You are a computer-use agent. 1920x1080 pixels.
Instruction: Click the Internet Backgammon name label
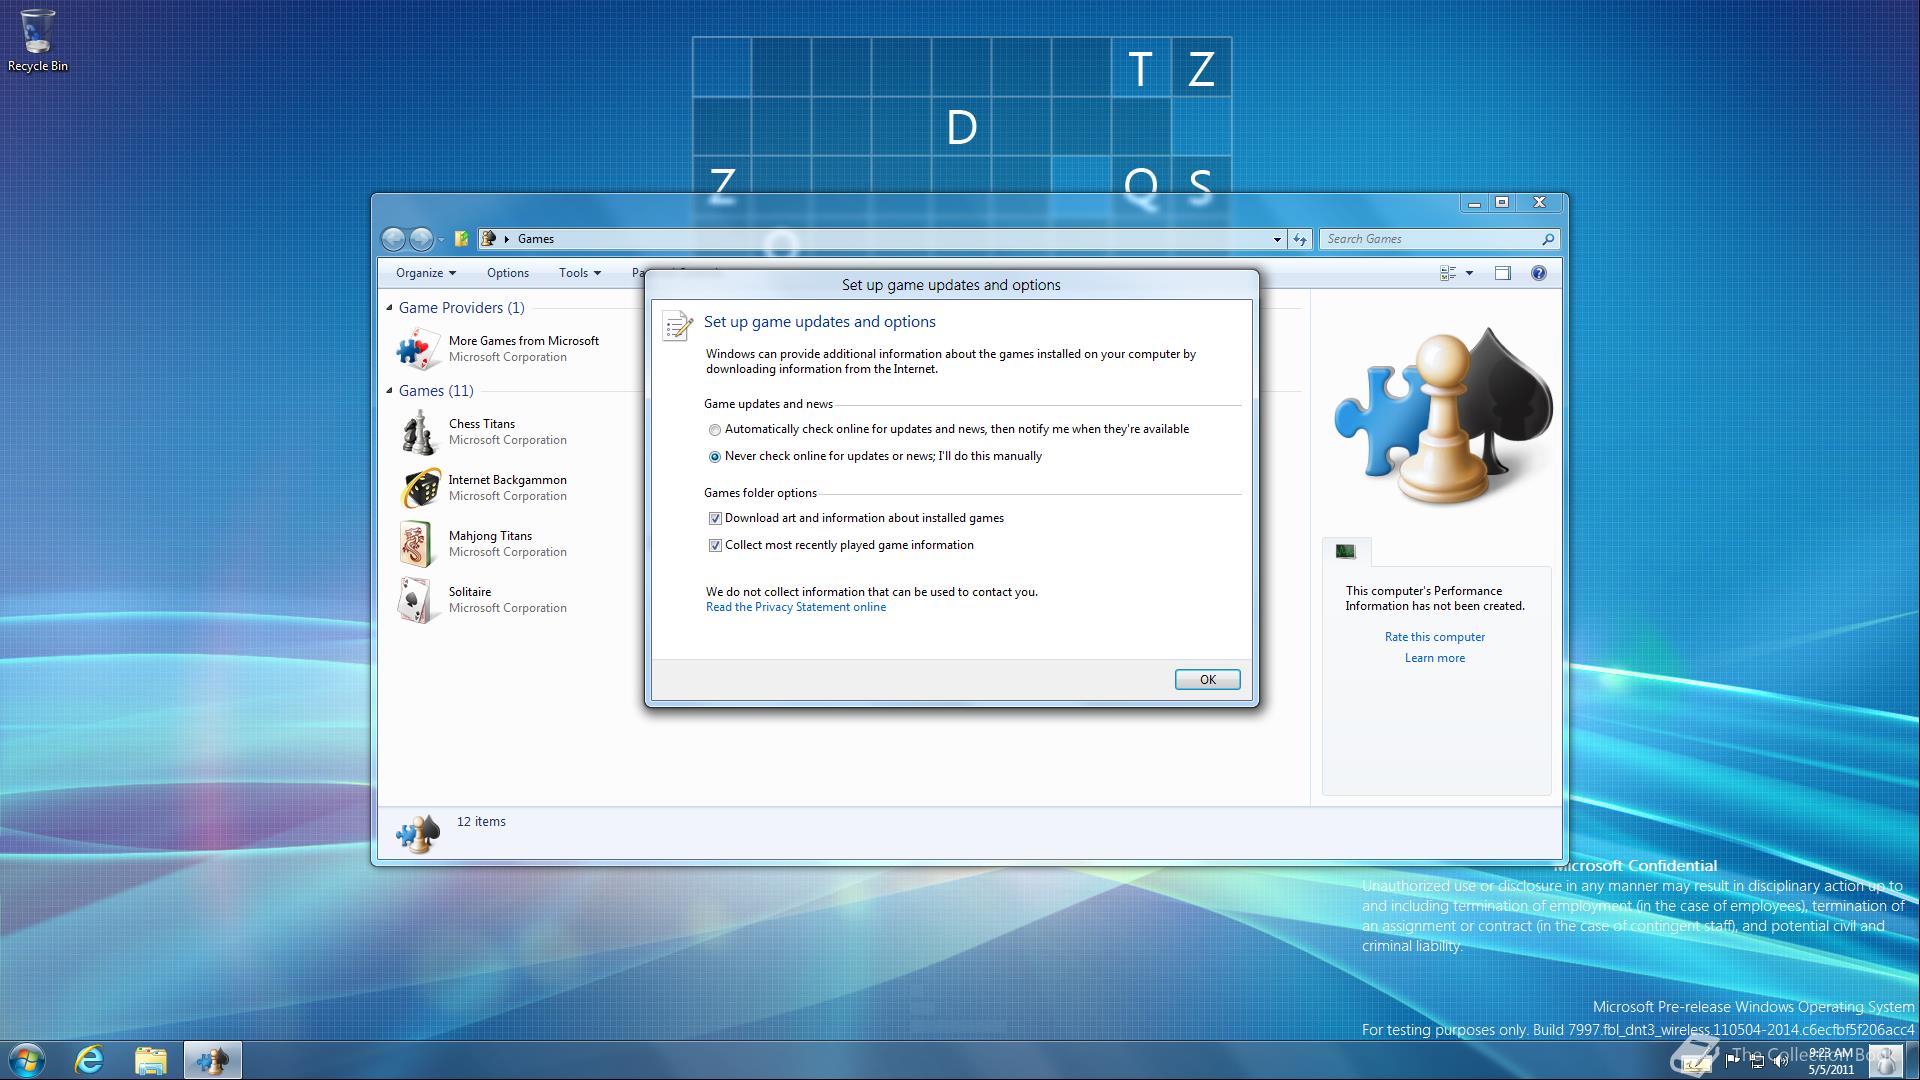507,480
